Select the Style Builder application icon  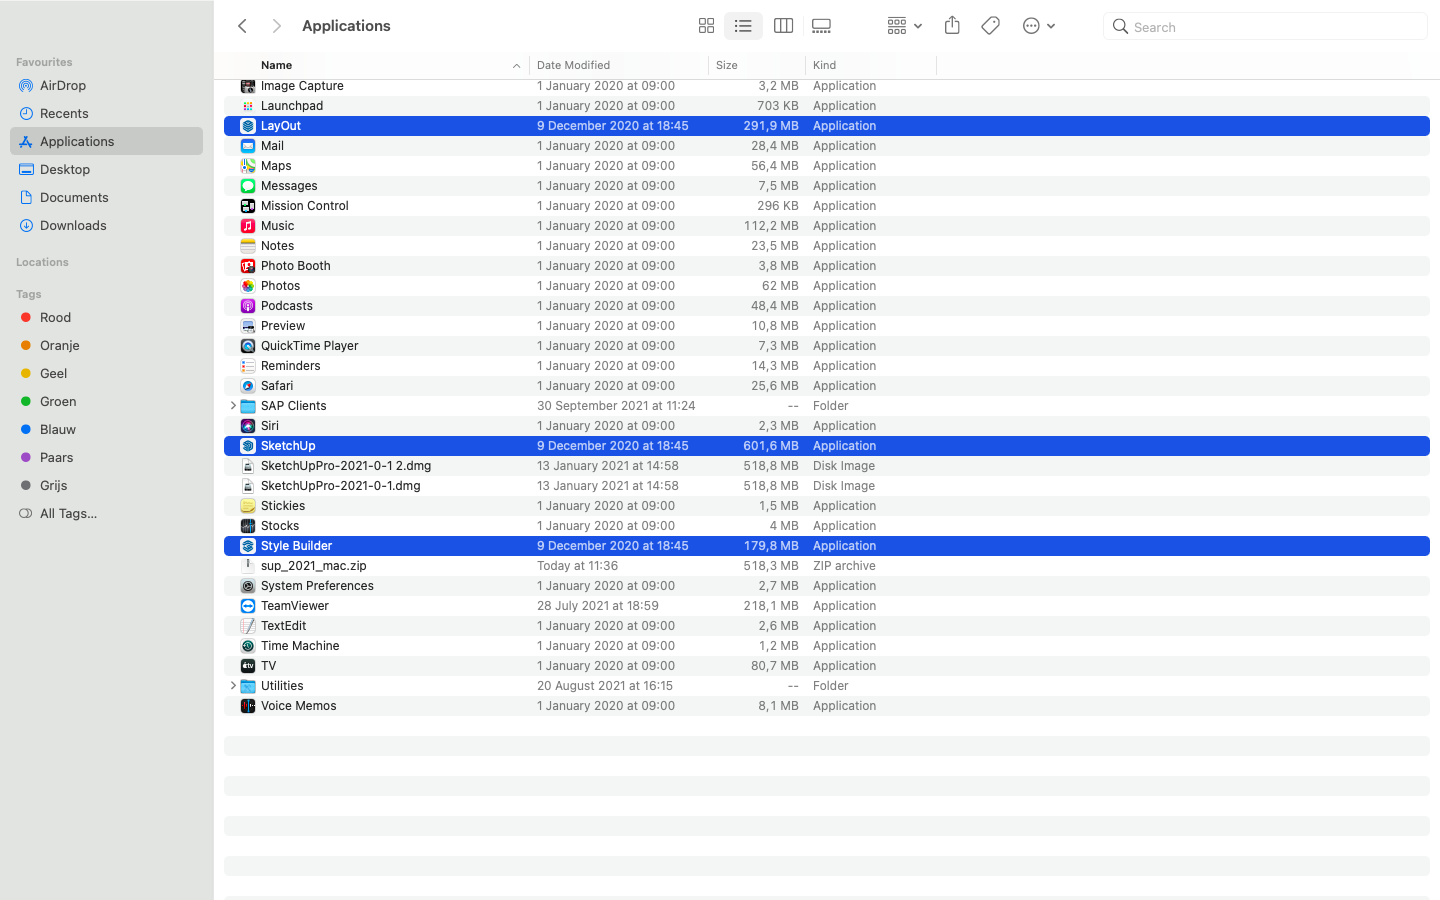[x=248, y=546]
